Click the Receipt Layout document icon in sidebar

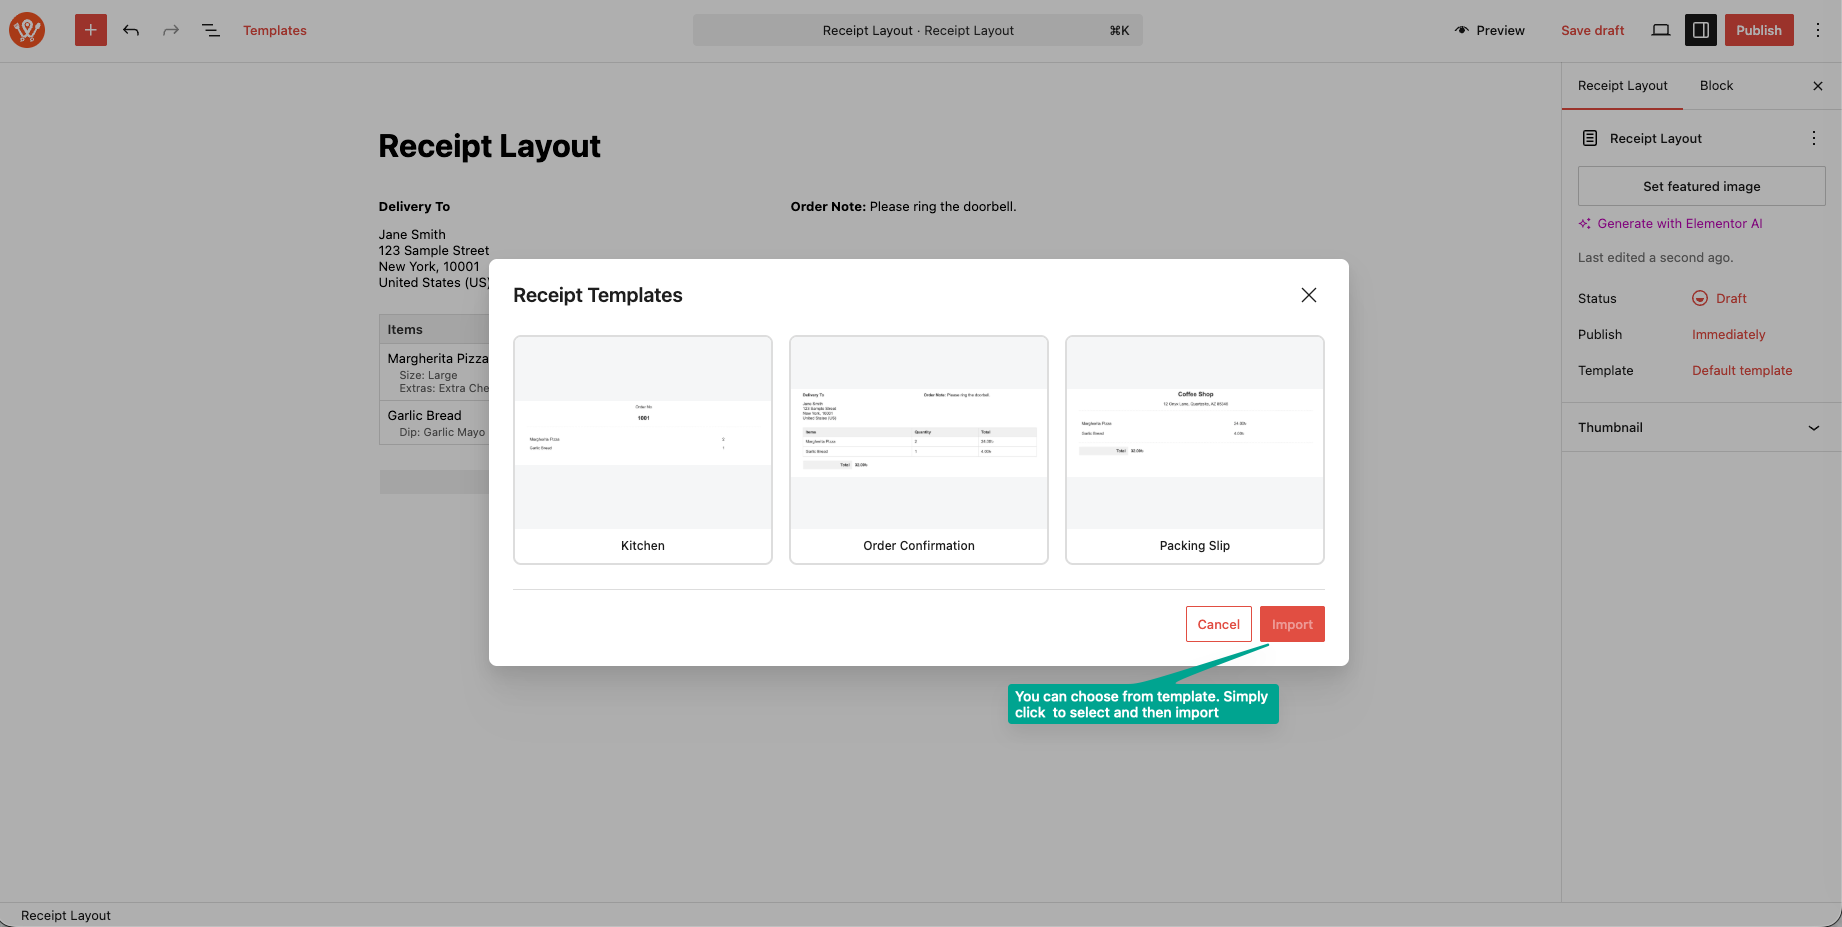tap(1590, 138)
